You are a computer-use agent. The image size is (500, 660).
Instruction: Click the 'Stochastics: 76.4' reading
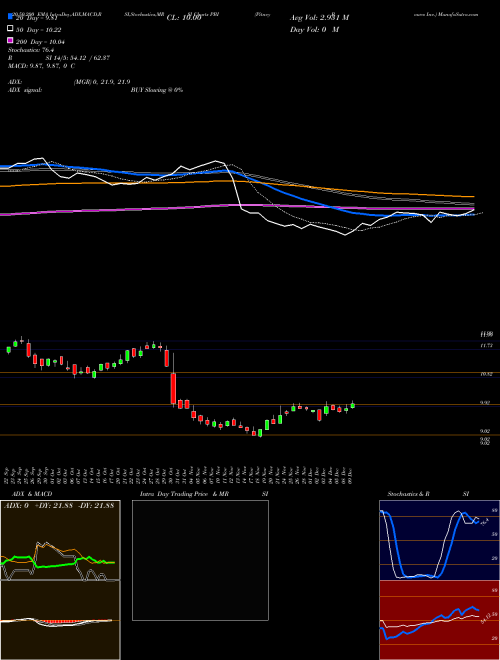31,50
